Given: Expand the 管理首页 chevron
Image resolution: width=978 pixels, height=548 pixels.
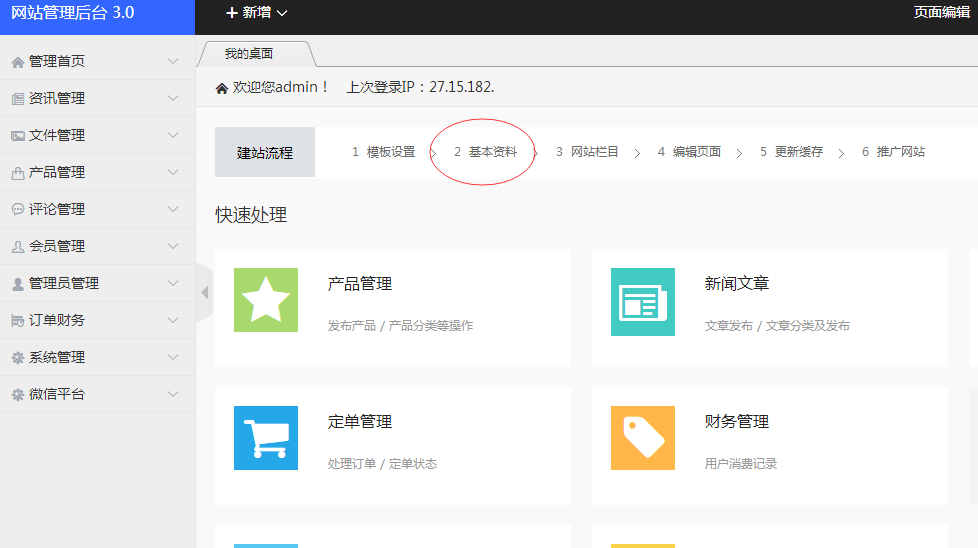Looking at the screenshot, I should [173, 61].
